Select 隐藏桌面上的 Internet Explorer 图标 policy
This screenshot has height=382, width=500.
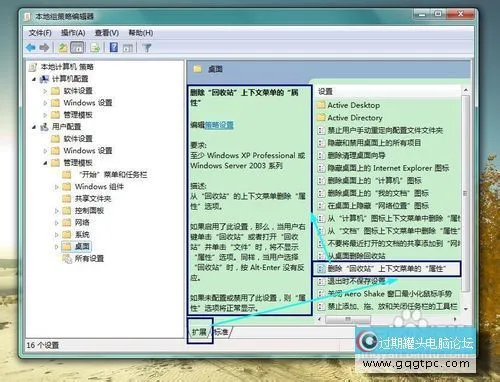tap(388, 168)
